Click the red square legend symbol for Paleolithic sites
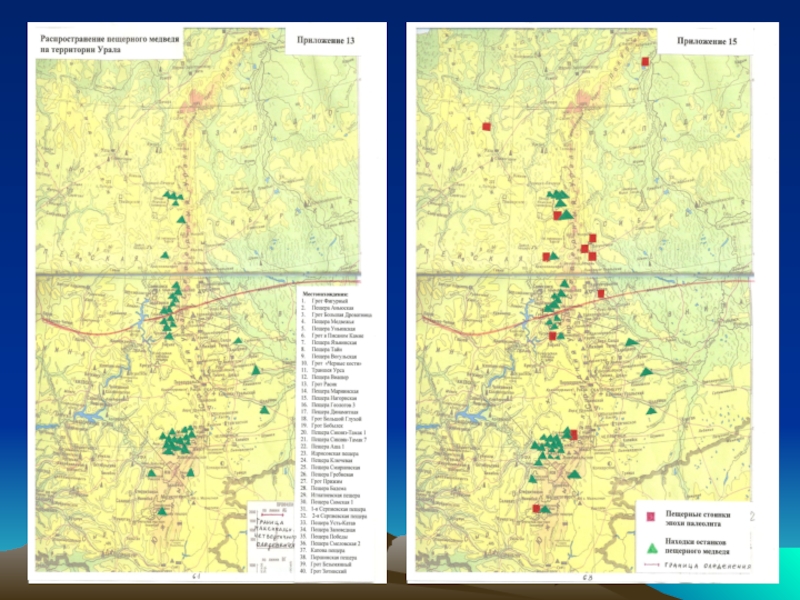The image size is (800, 600). 651,517
